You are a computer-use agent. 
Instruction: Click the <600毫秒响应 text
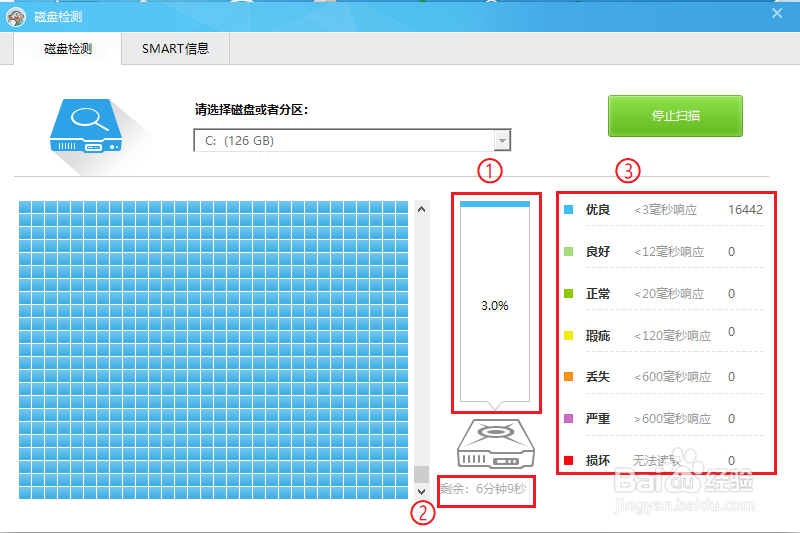(x=672, y=377)
